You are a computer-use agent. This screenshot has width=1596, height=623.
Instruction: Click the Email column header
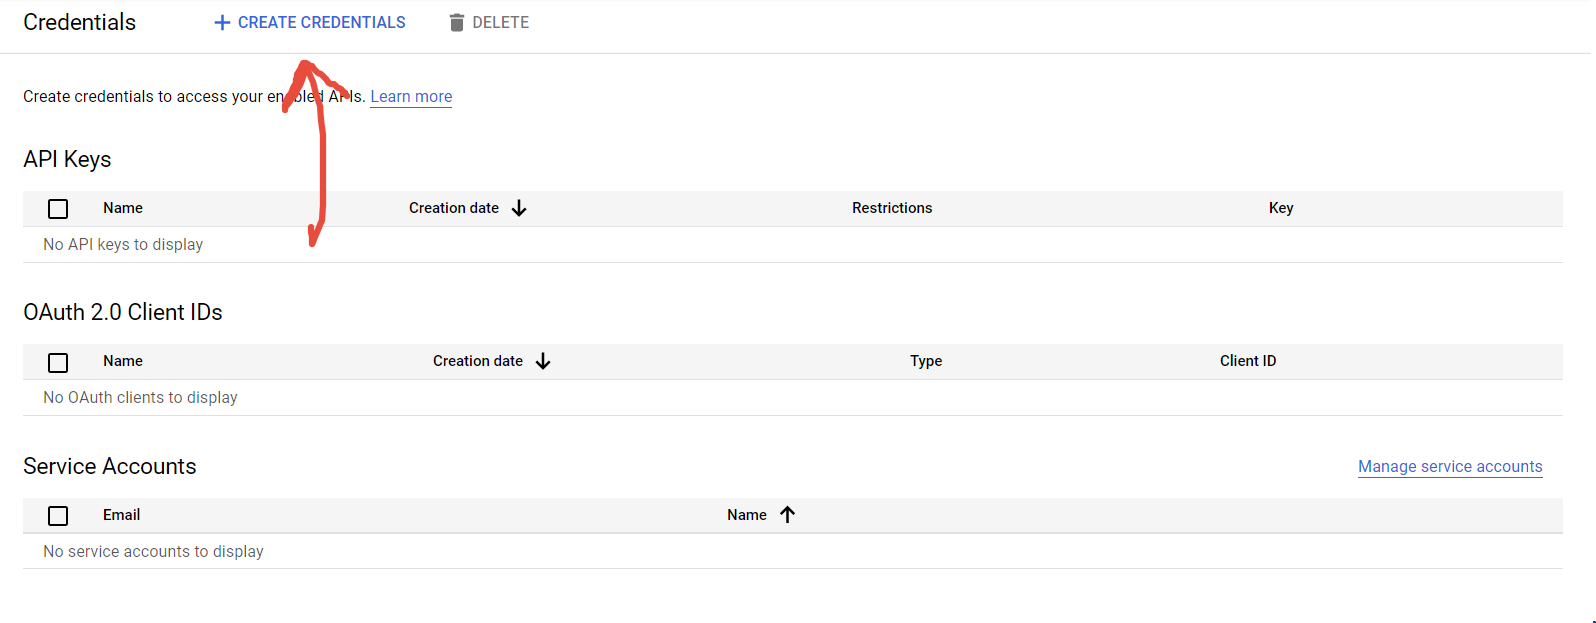coord(121,515)
